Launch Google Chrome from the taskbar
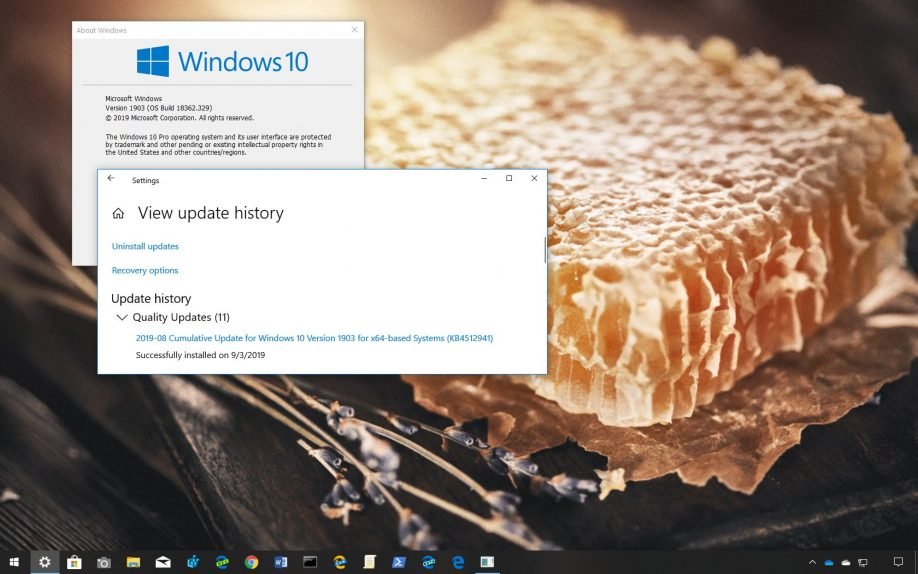This screenshot has height=574, width=918. [x=251, y=562]
